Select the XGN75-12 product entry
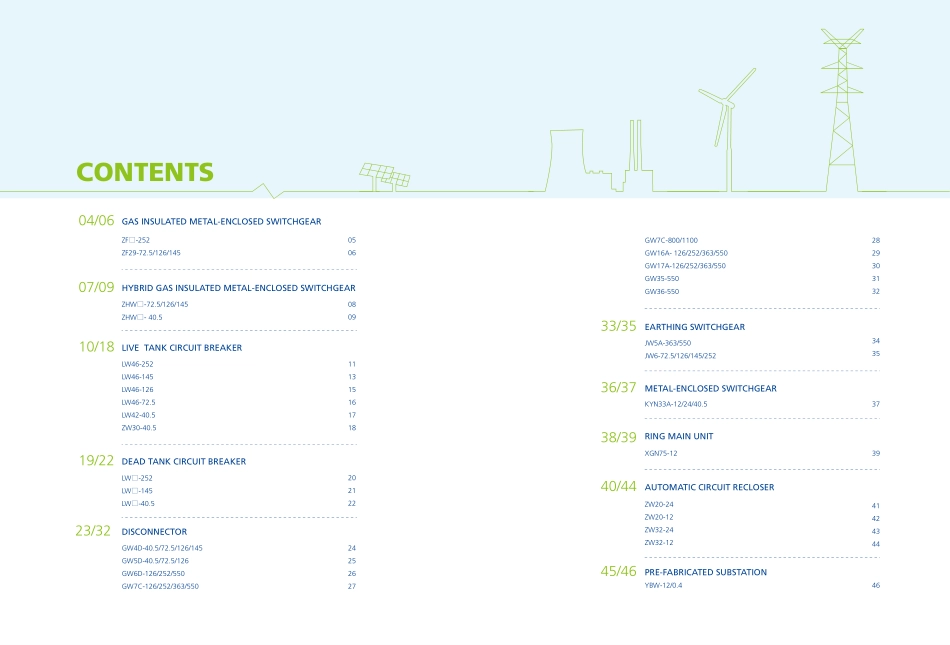 tap(661, 453)
